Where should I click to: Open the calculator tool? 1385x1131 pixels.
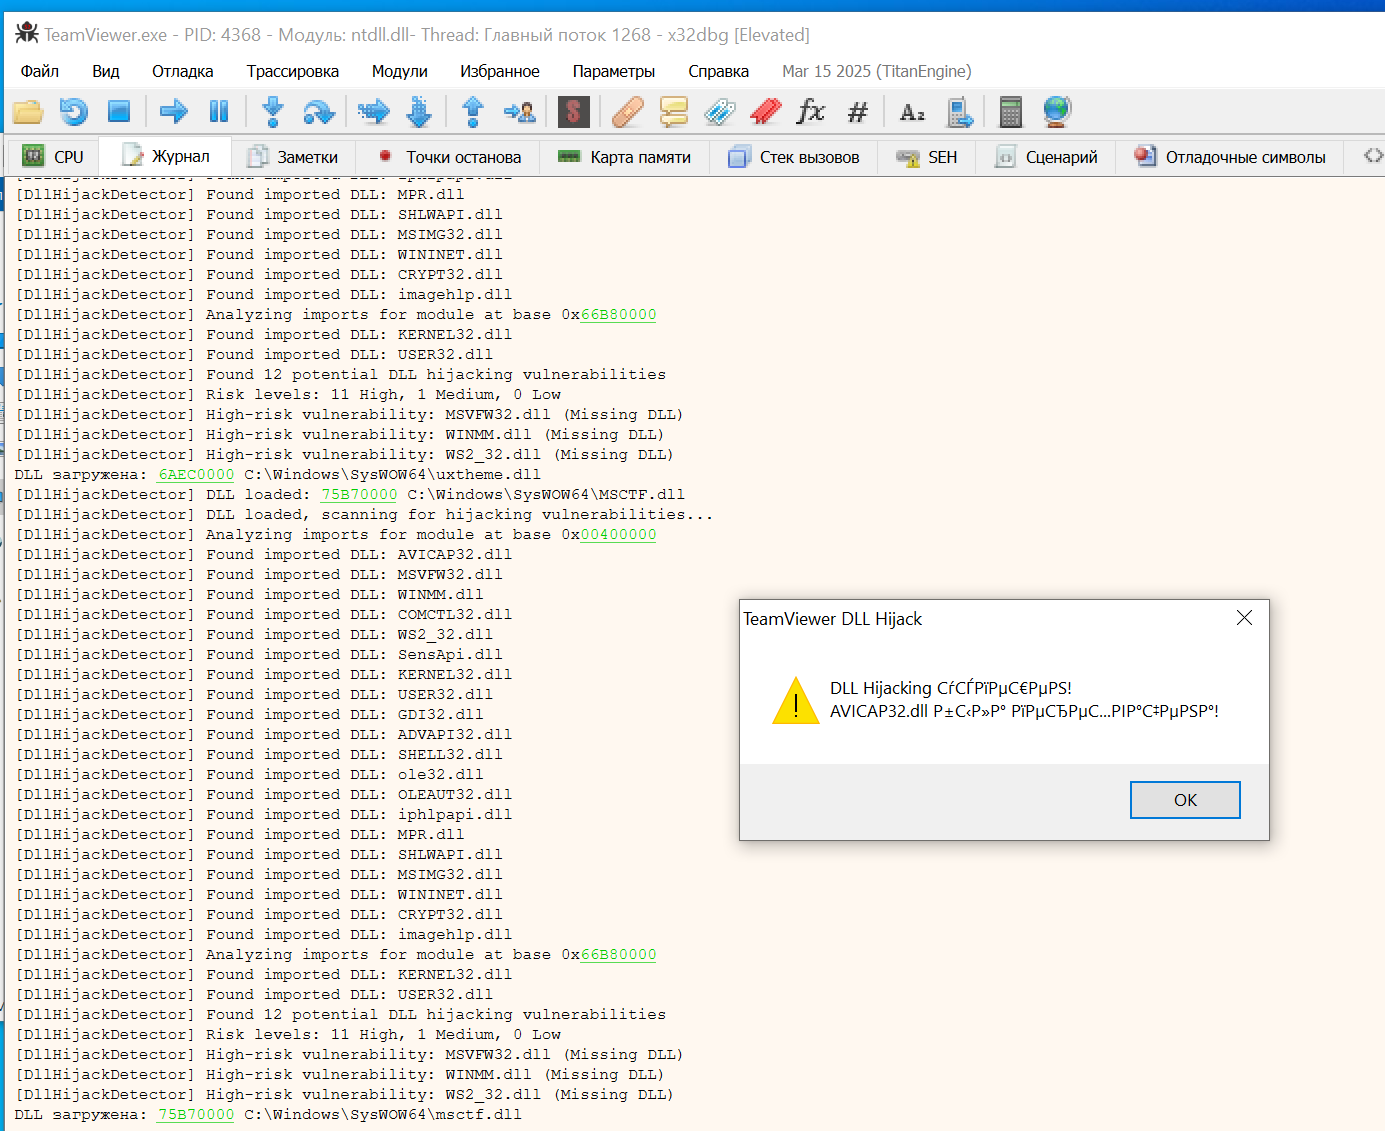point(1011,112)
